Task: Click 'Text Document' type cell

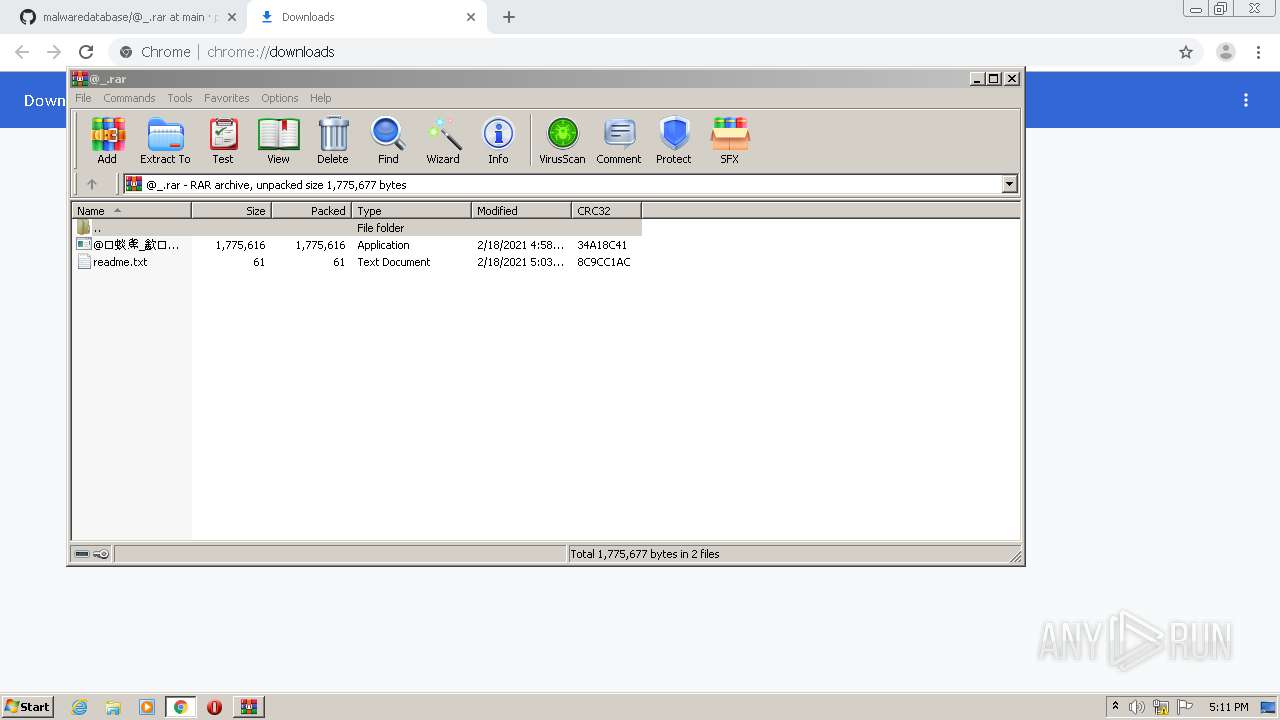Action: (x=394, y=262)
